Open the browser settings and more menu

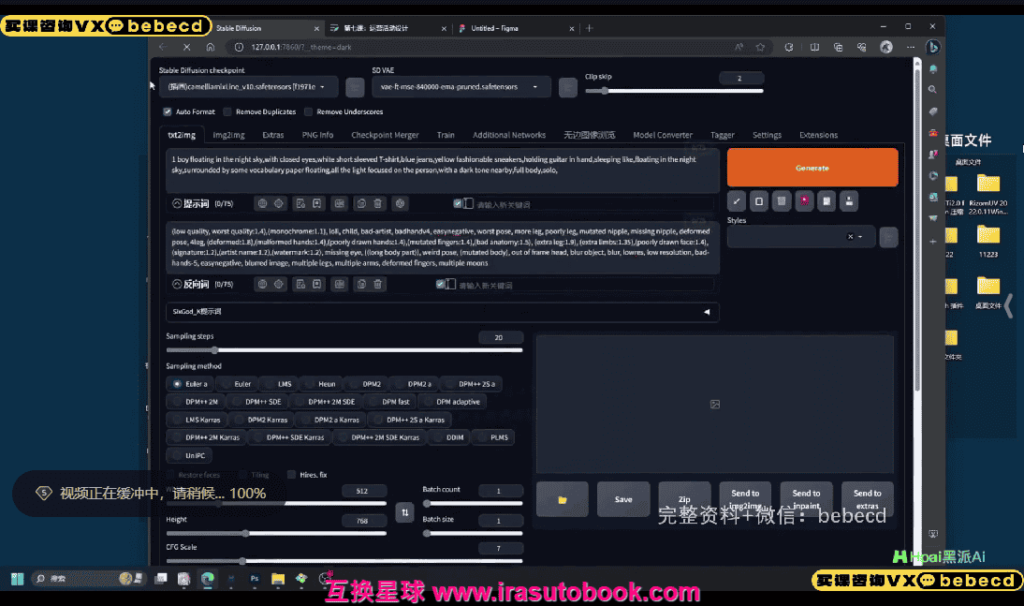tap(910, 47)
